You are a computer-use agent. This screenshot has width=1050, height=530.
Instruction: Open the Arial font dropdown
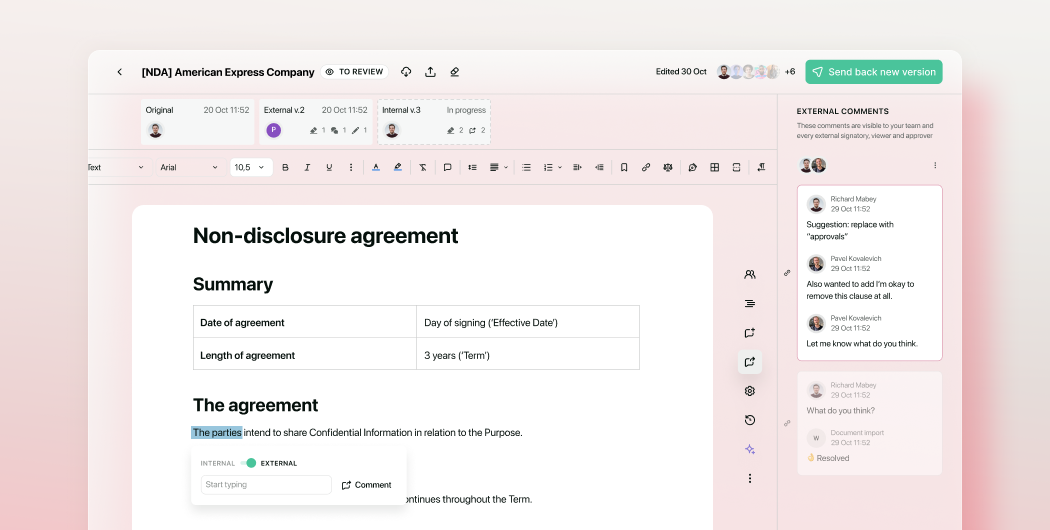(x=190, y=168)
